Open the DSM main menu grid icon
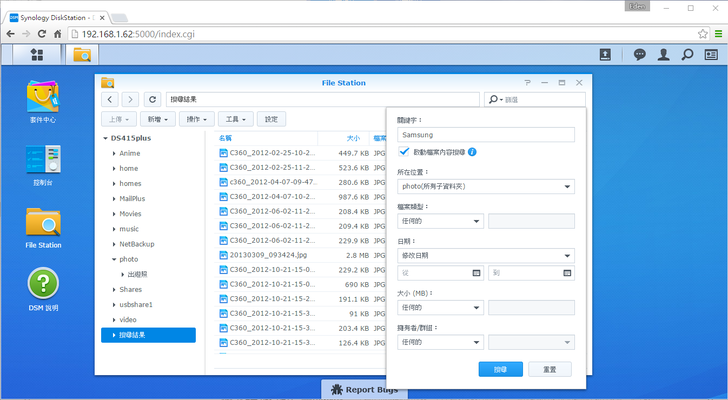Viewport: 728px width, 400px height. coord(37,54)
